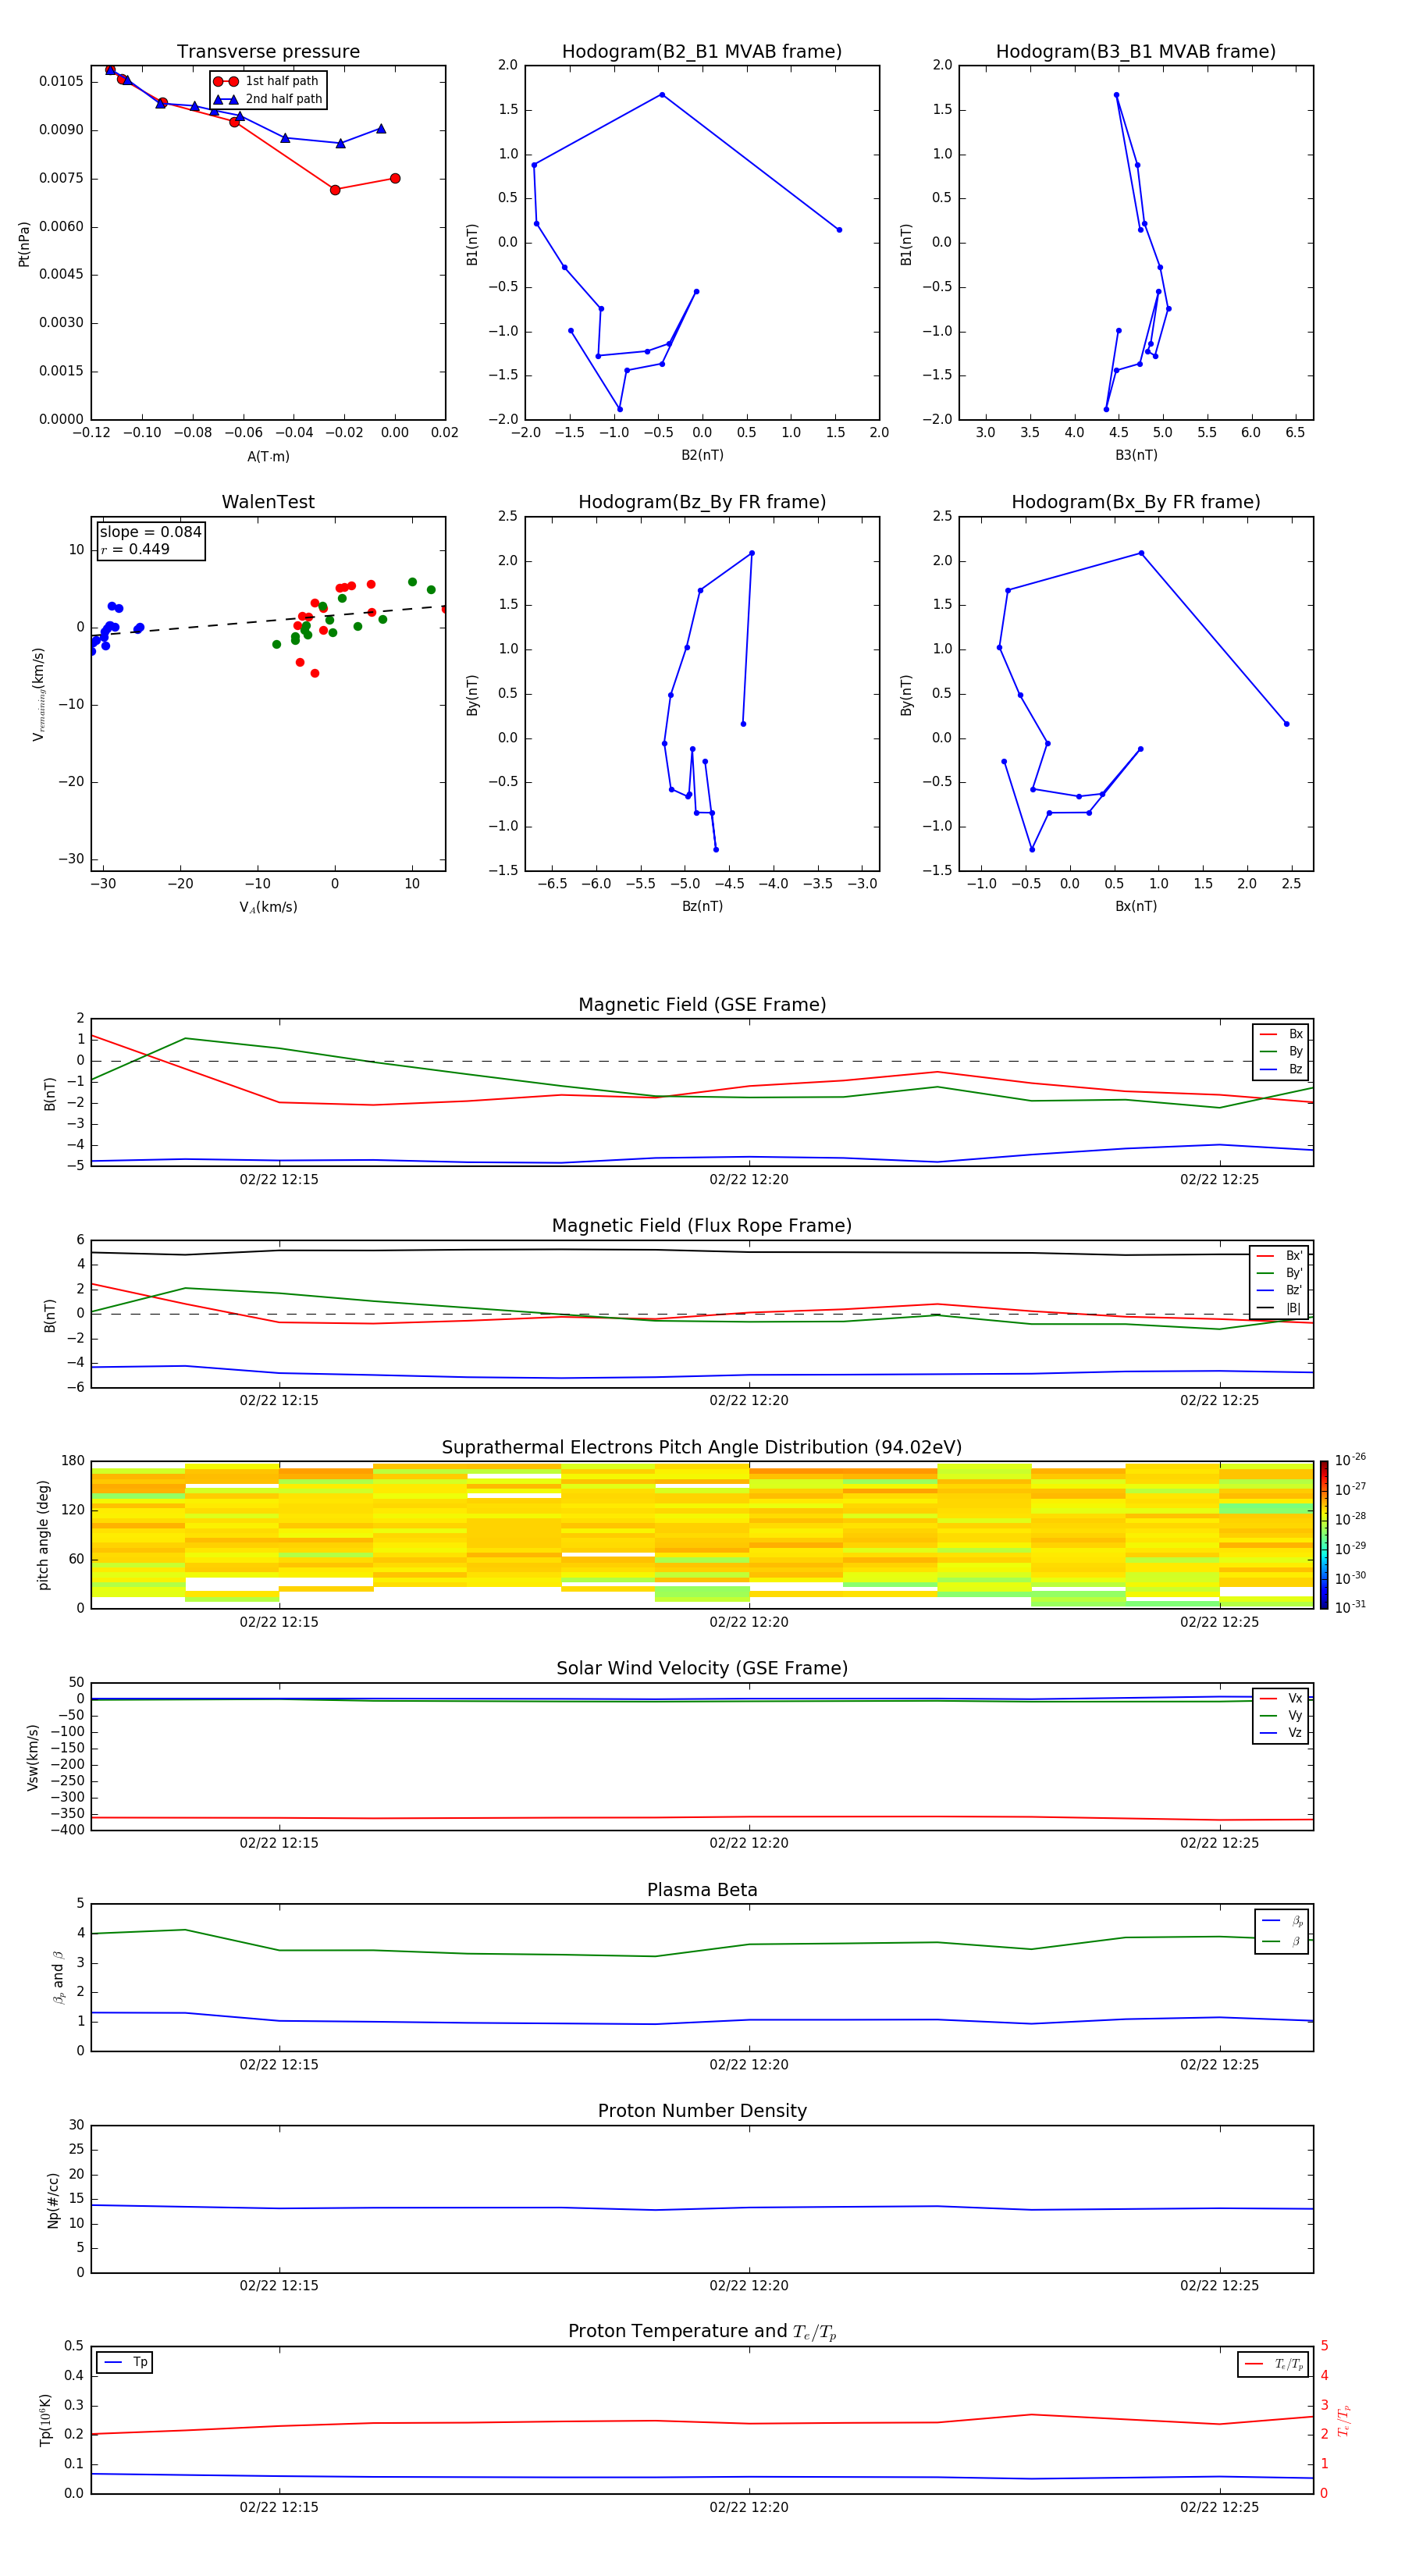Click the "WalenTest" plot title
The image size is (1405, 2576).
point(268,502)
